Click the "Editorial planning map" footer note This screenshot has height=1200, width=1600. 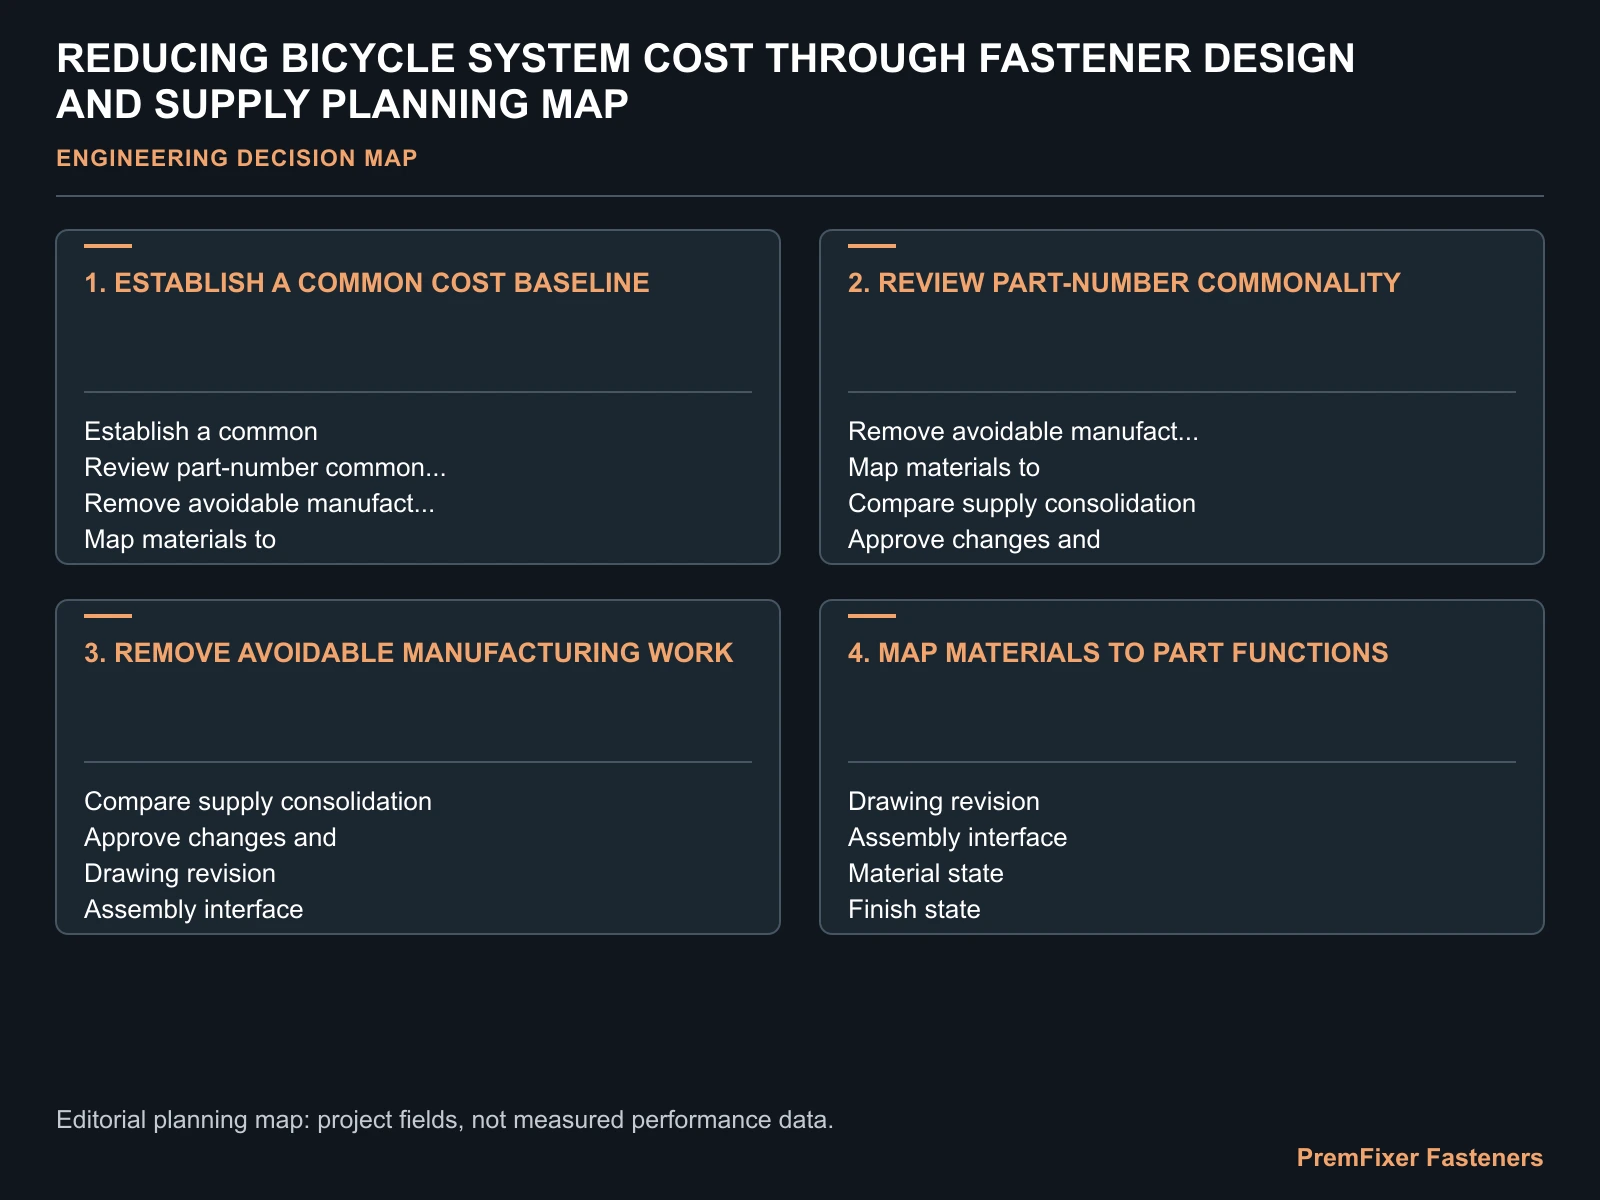pos(445,1119)
